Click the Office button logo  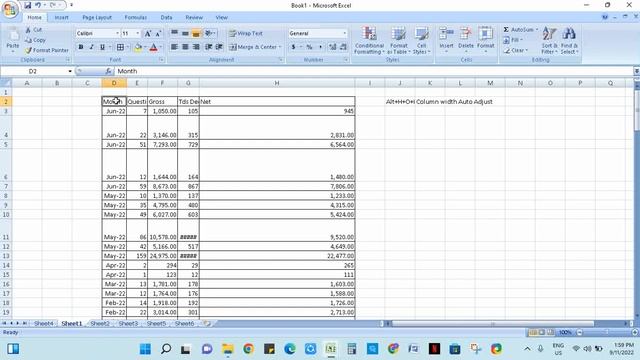coord(10,9)
